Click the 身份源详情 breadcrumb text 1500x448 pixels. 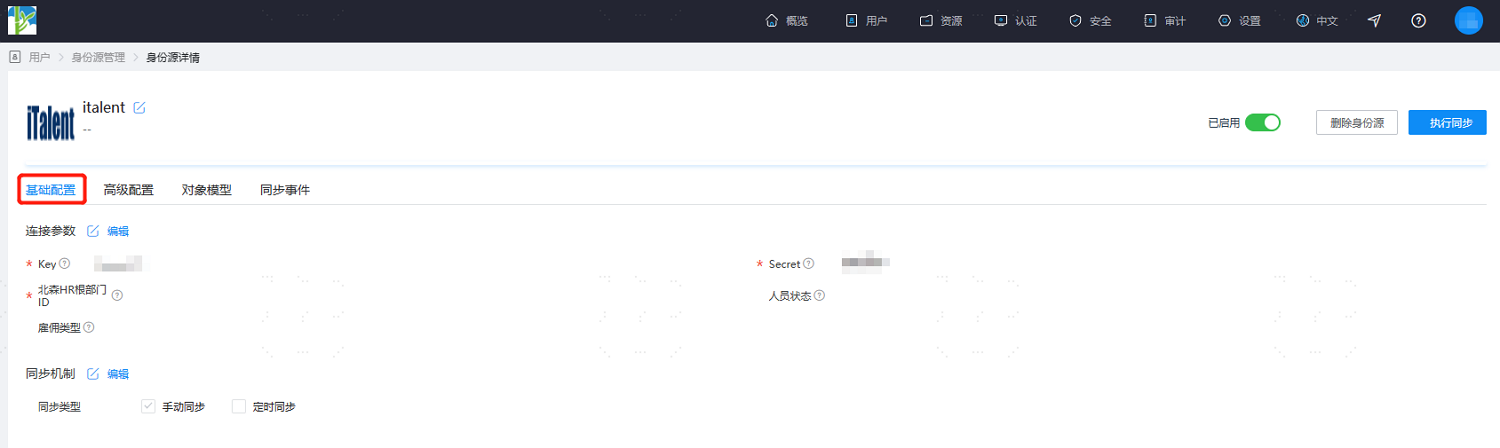172,57
